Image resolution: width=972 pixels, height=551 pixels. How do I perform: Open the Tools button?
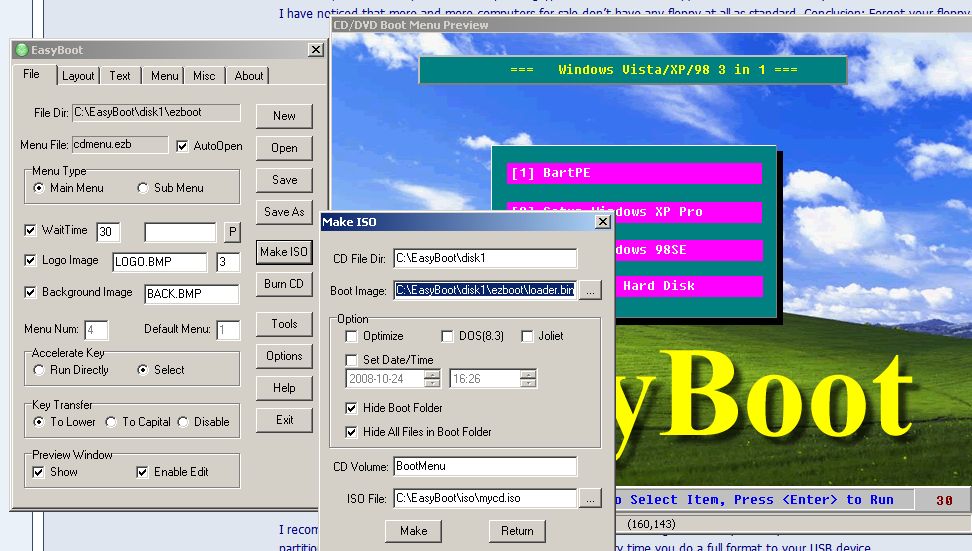tap(284, 324)
